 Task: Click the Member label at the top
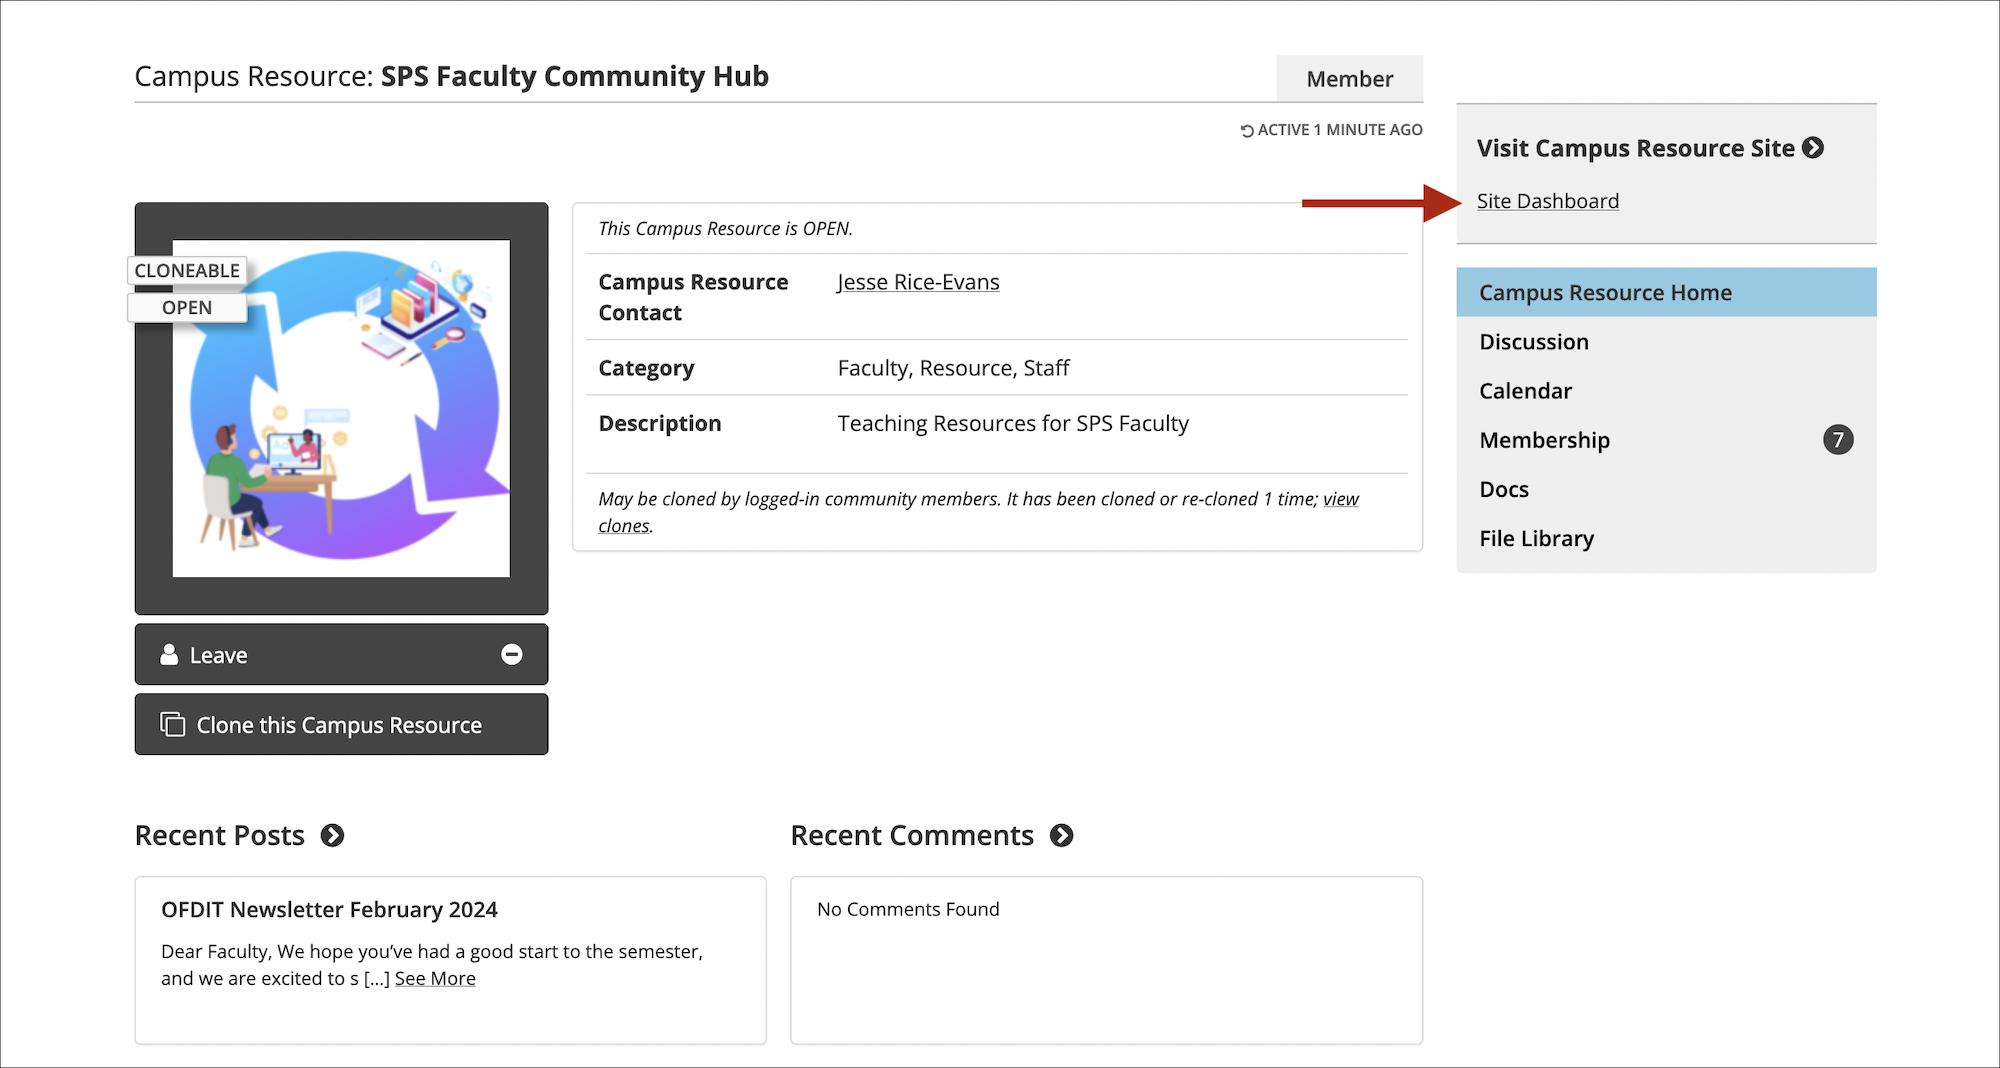coord(1349,78)
